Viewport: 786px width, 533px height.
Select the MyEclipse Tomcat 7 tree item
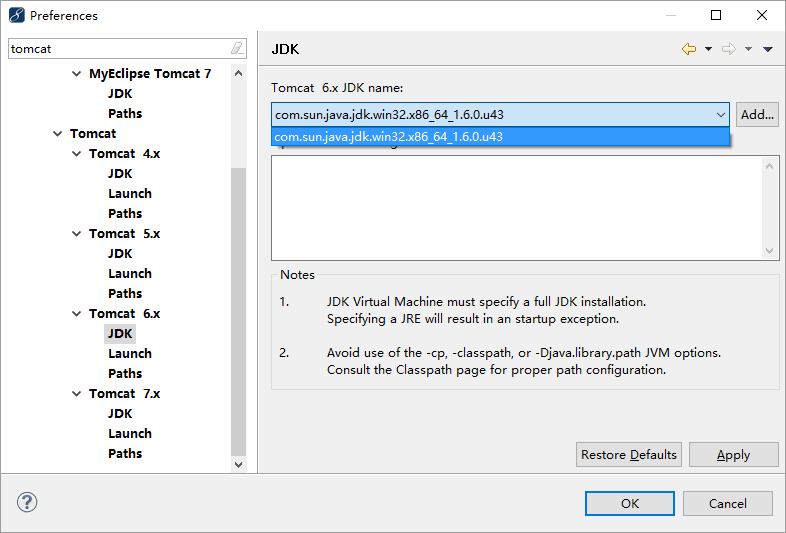[x=150, y=74]
